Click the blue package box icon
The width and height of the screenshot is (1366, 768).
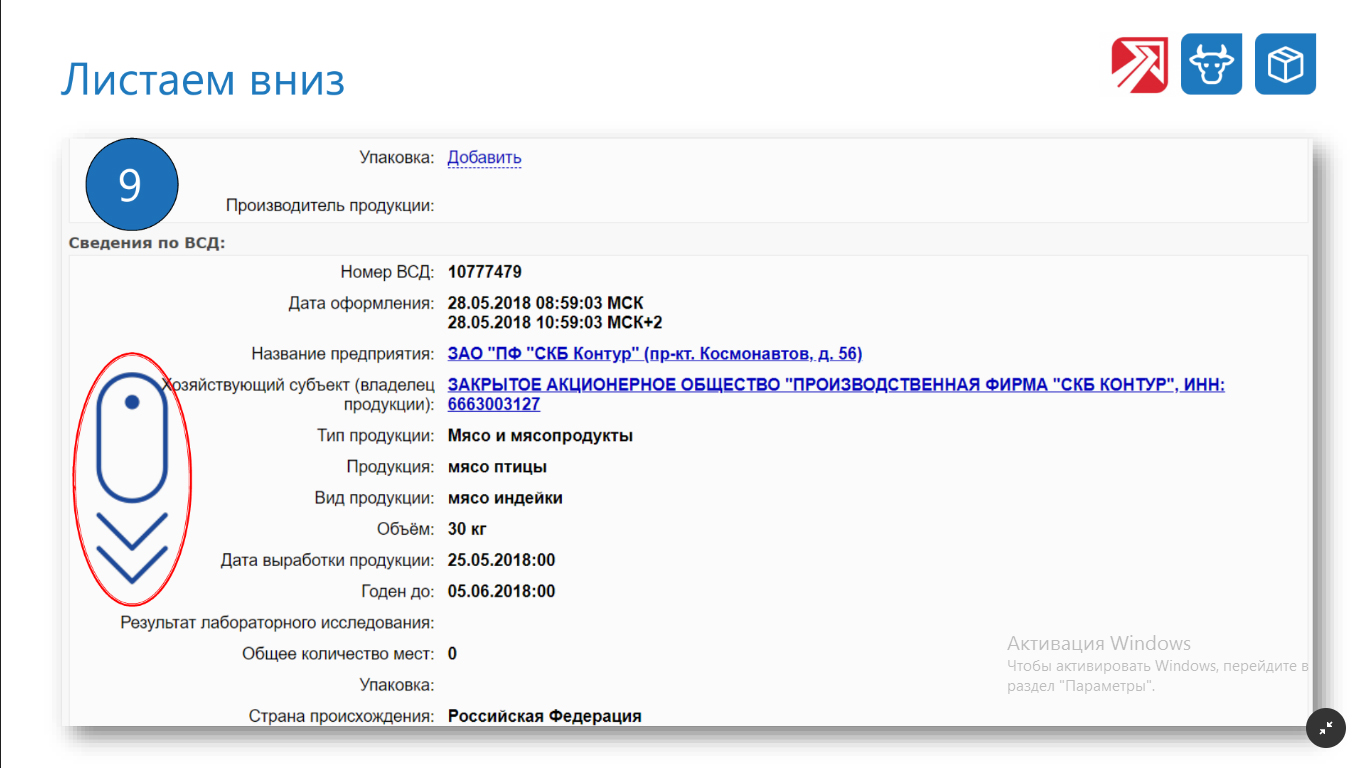click(1285, 64)
